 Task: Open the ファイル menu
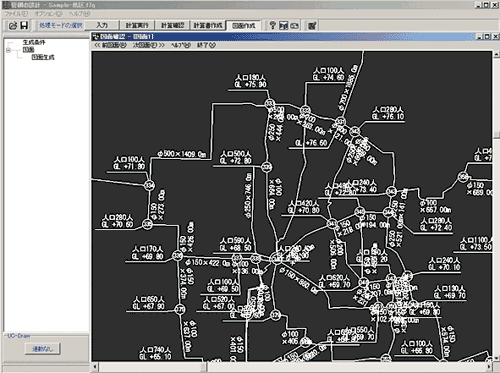pos(16,14)
